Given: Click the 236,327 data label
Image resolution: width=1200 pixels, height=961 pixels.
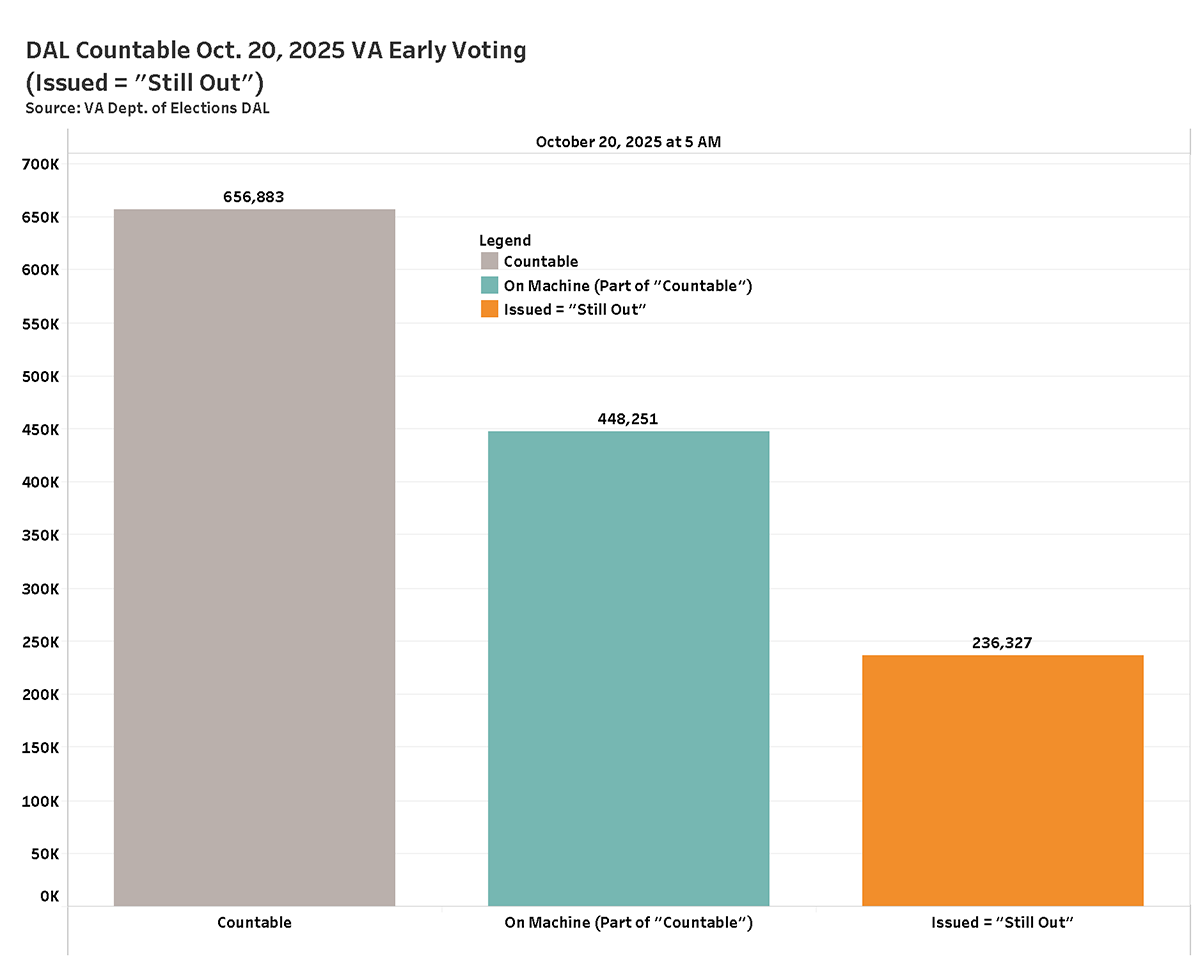Looking at the screenshot, I should (1002, 643).
